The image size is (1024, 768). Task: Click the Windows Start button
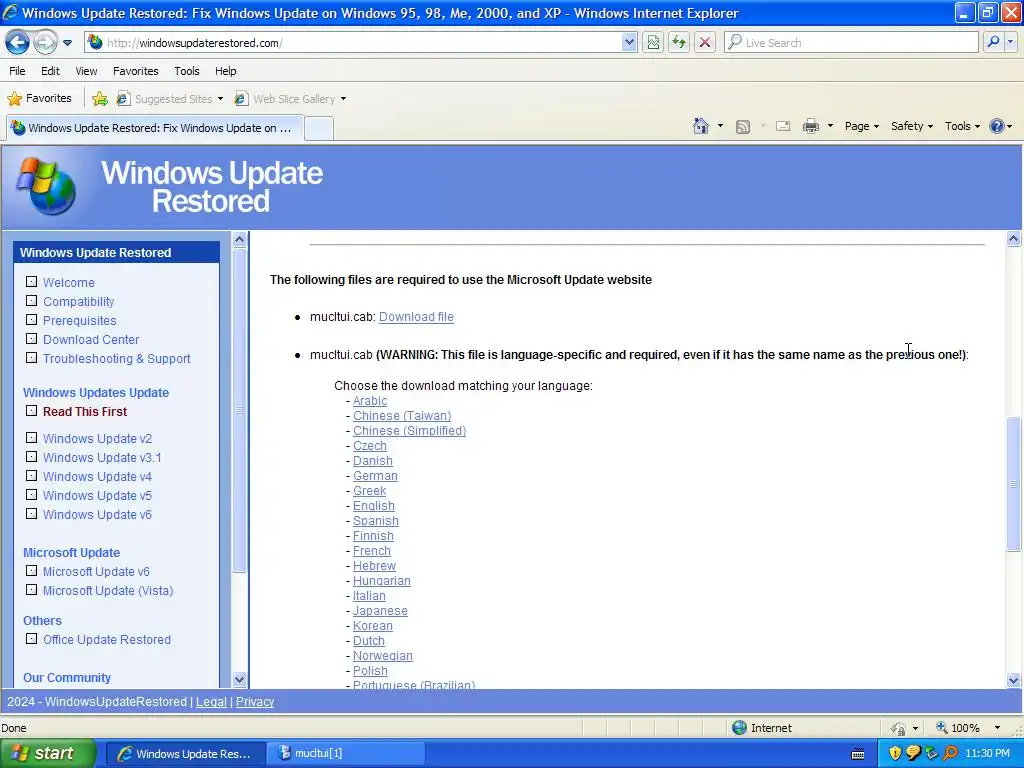coord(48,754)
